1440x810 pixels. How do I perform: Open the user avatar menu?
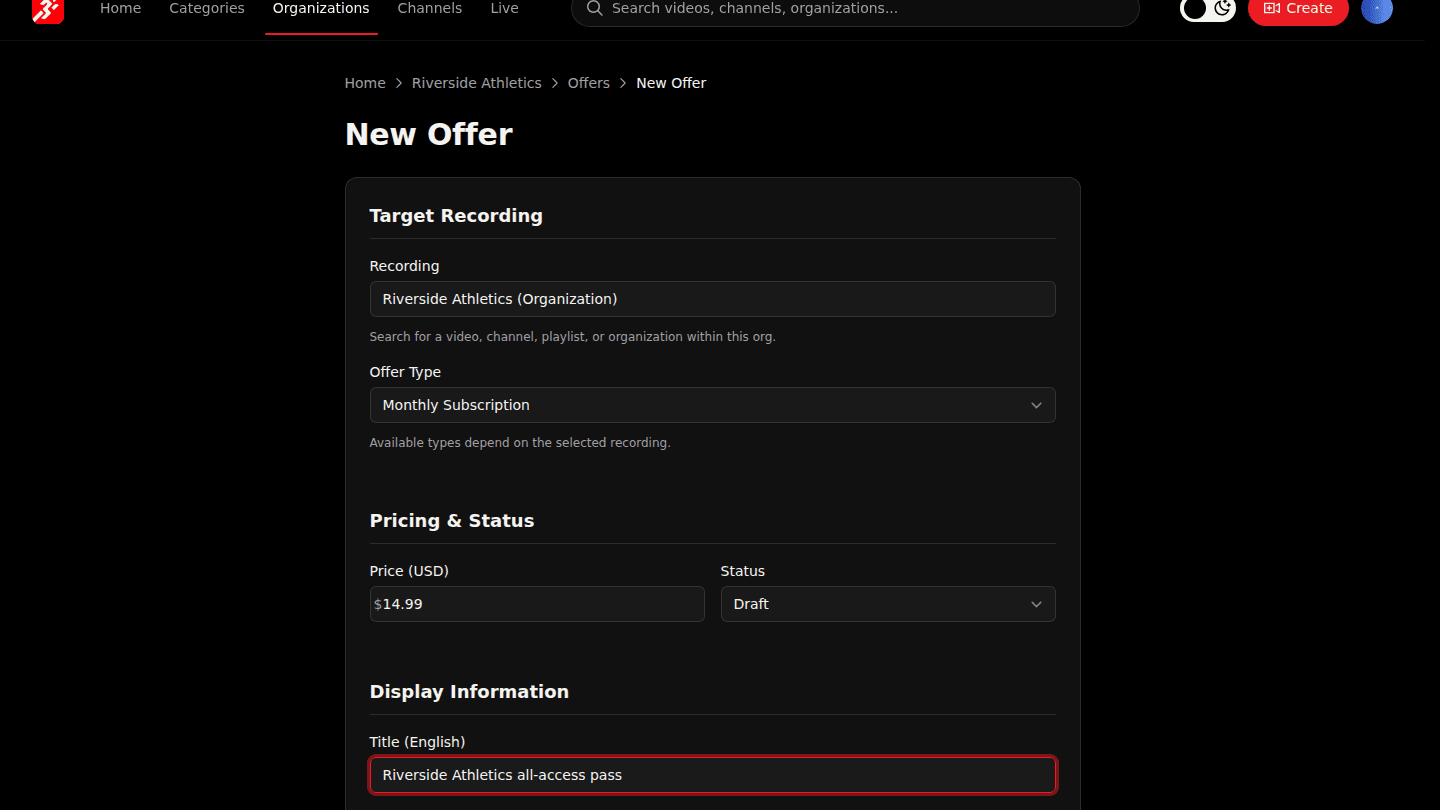coord(1377,8)
